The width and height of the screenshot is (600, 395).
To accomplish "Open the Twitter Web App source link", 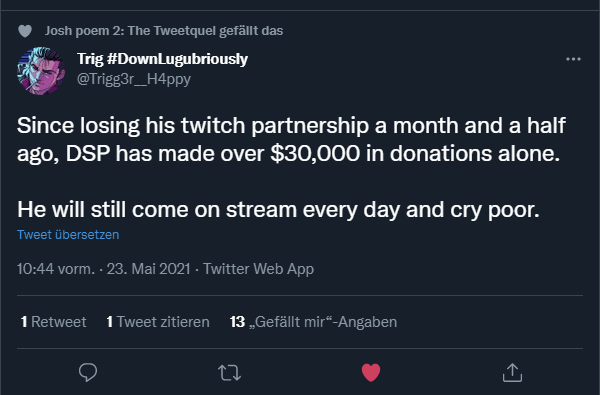I will click(258, 269).
